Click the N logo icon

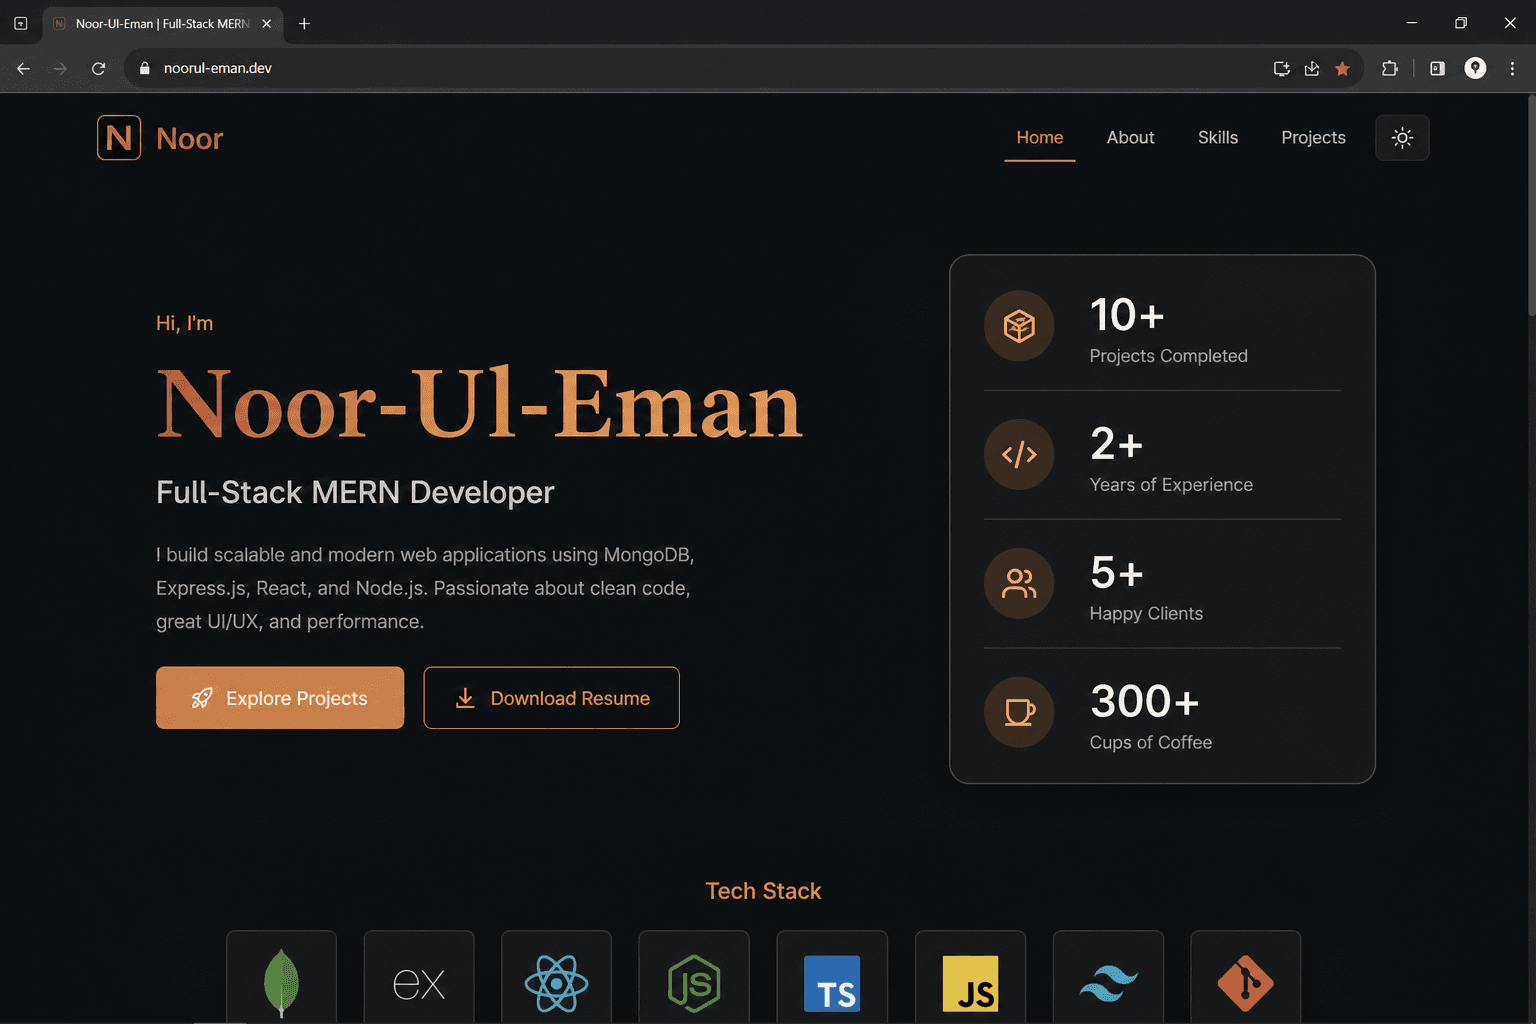[119, 138]
